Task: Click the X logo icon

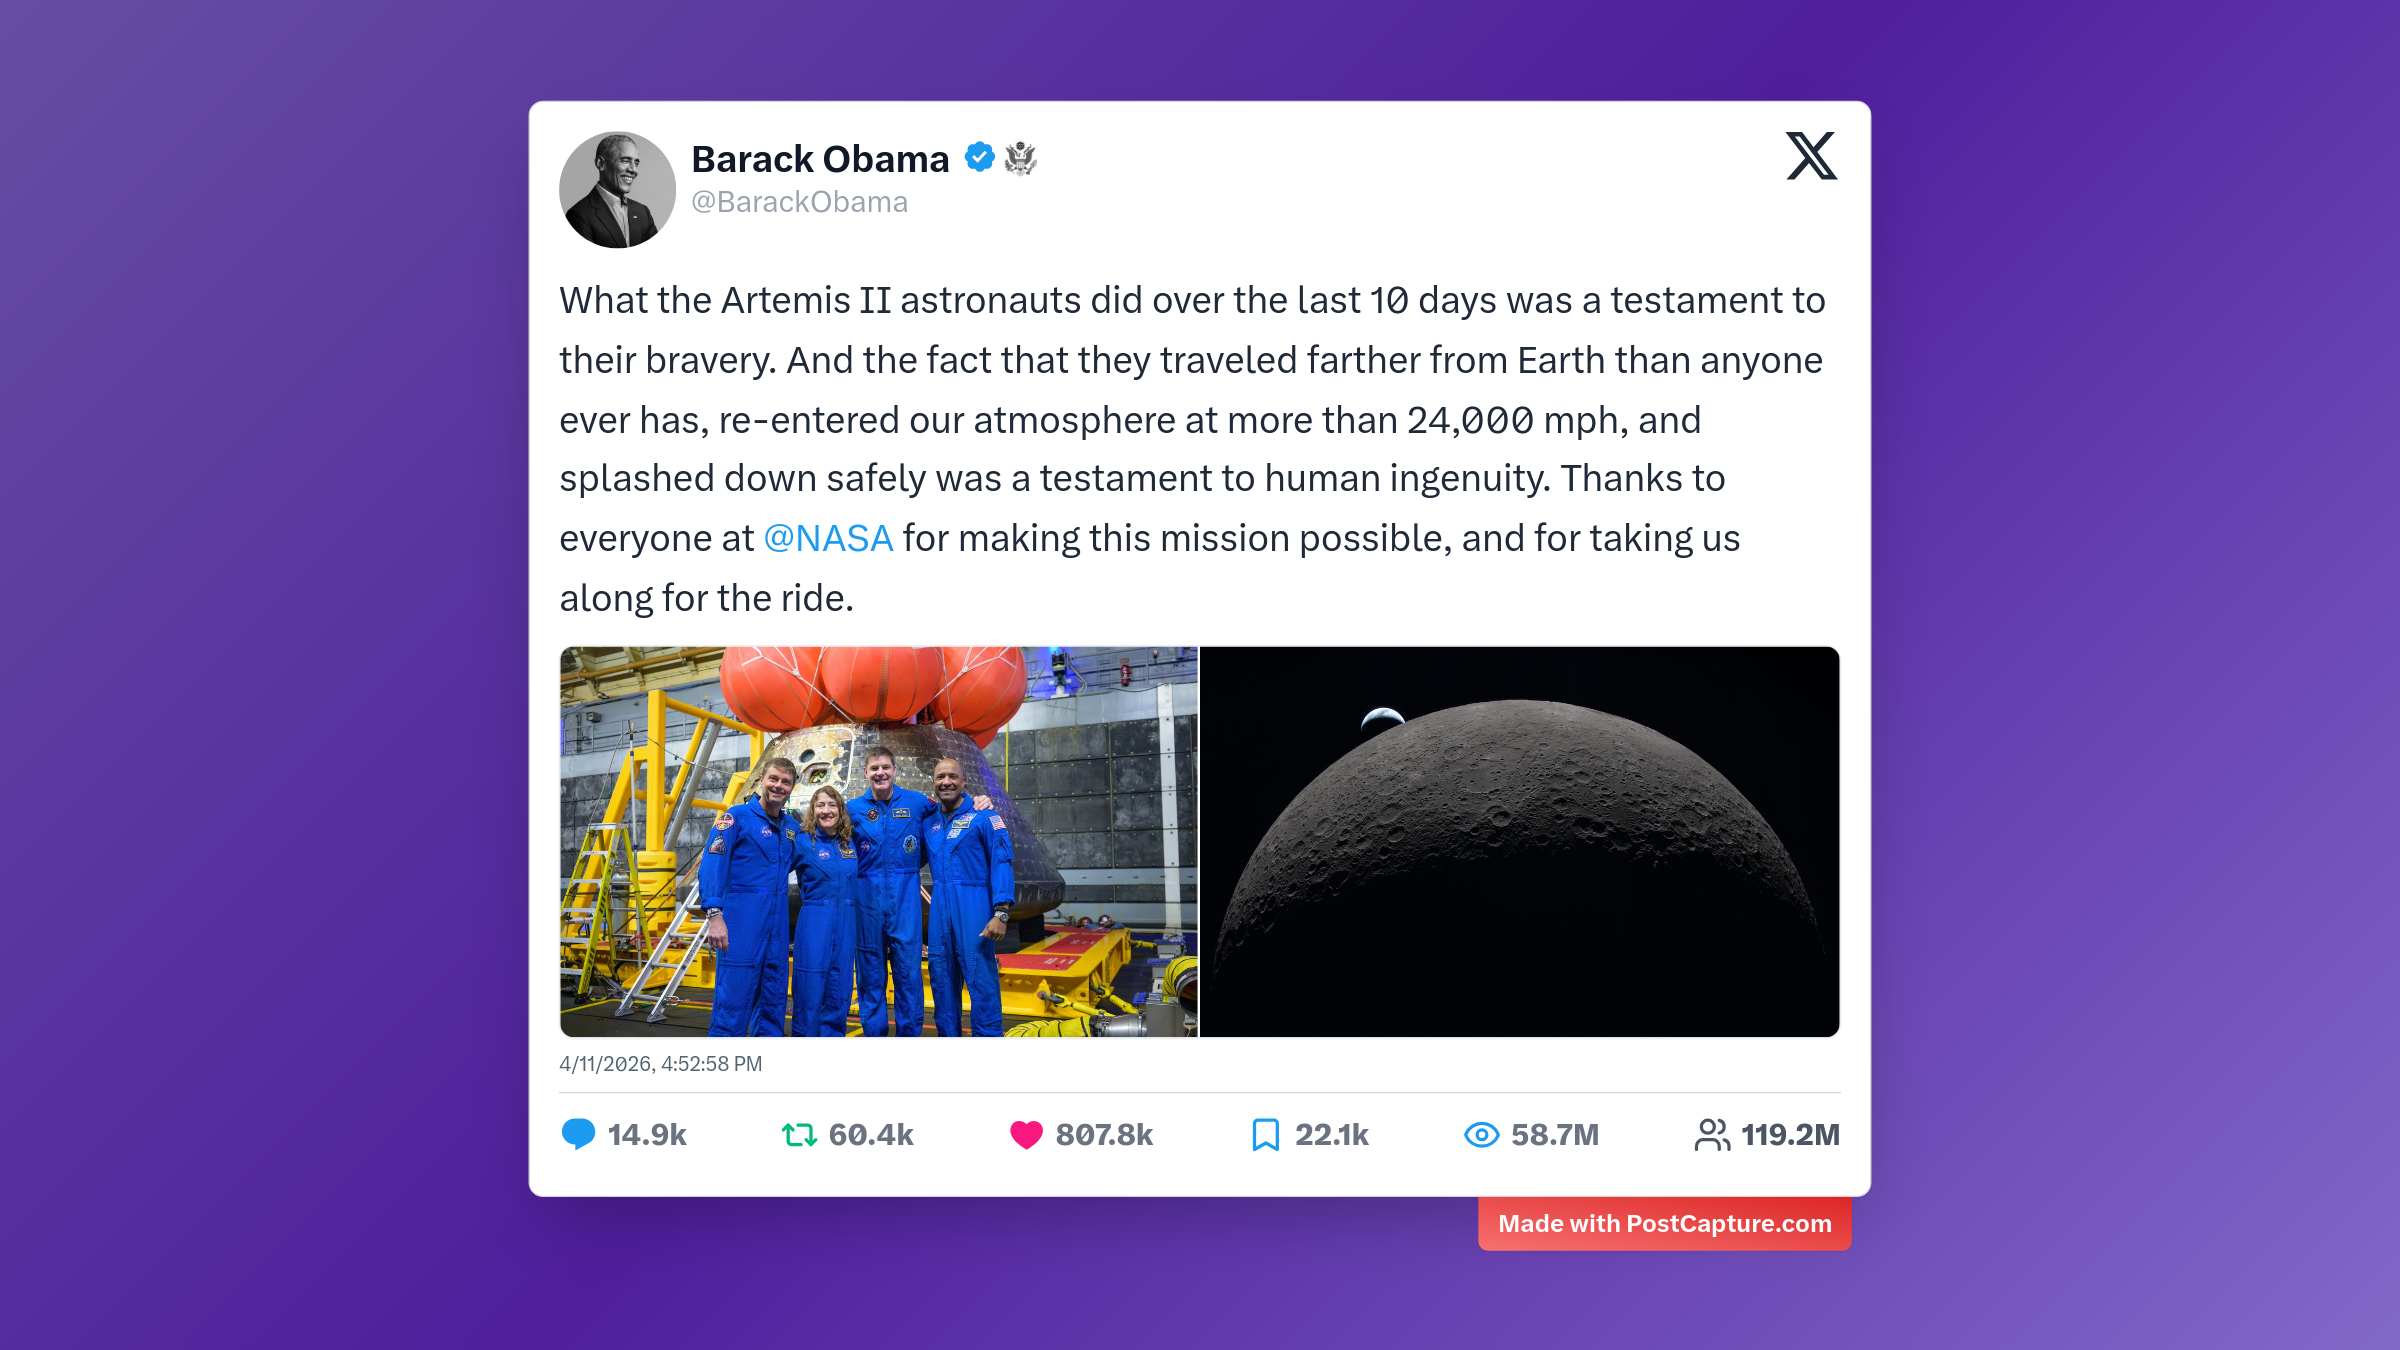Action: pos(1811,156)
